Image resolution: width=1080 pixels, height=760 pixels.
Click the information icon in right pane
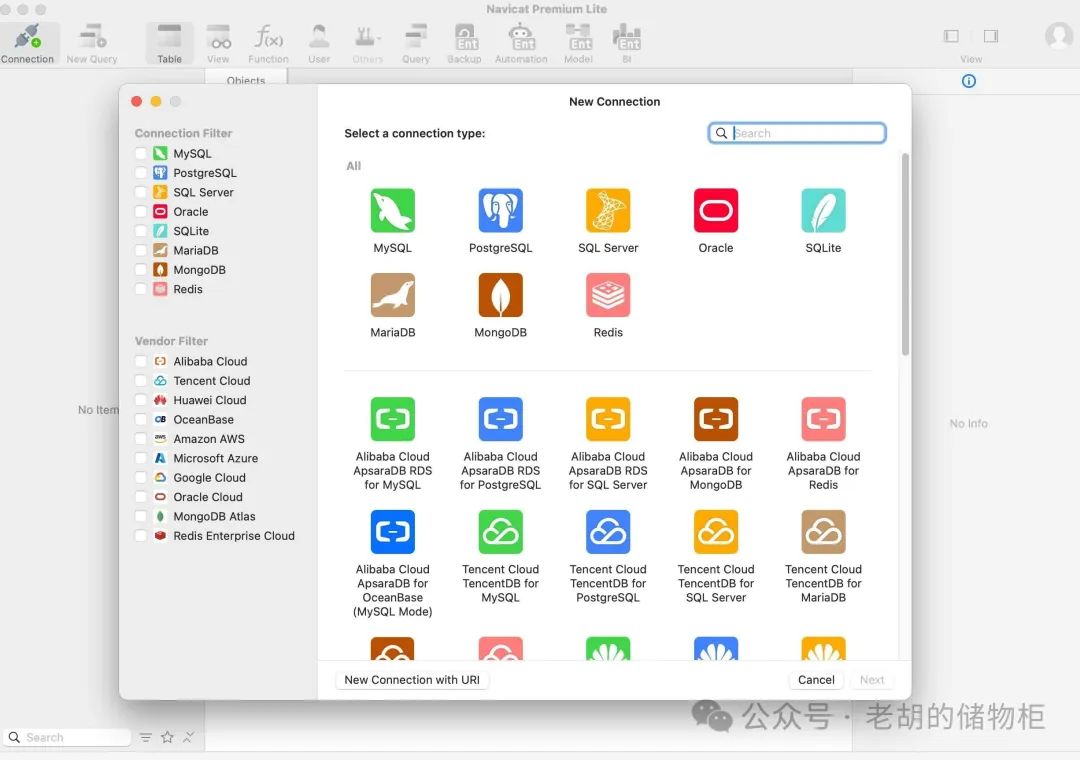pos(968,81)
